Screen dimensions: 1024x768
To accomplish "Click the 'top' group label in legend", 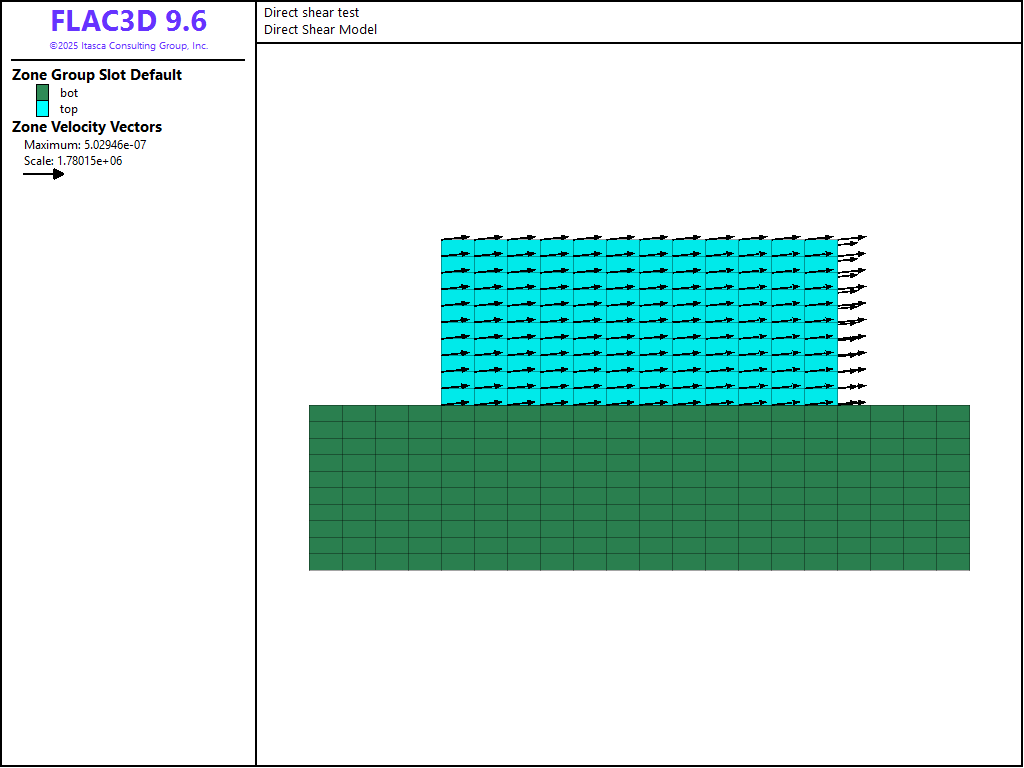I will (69, 109).
